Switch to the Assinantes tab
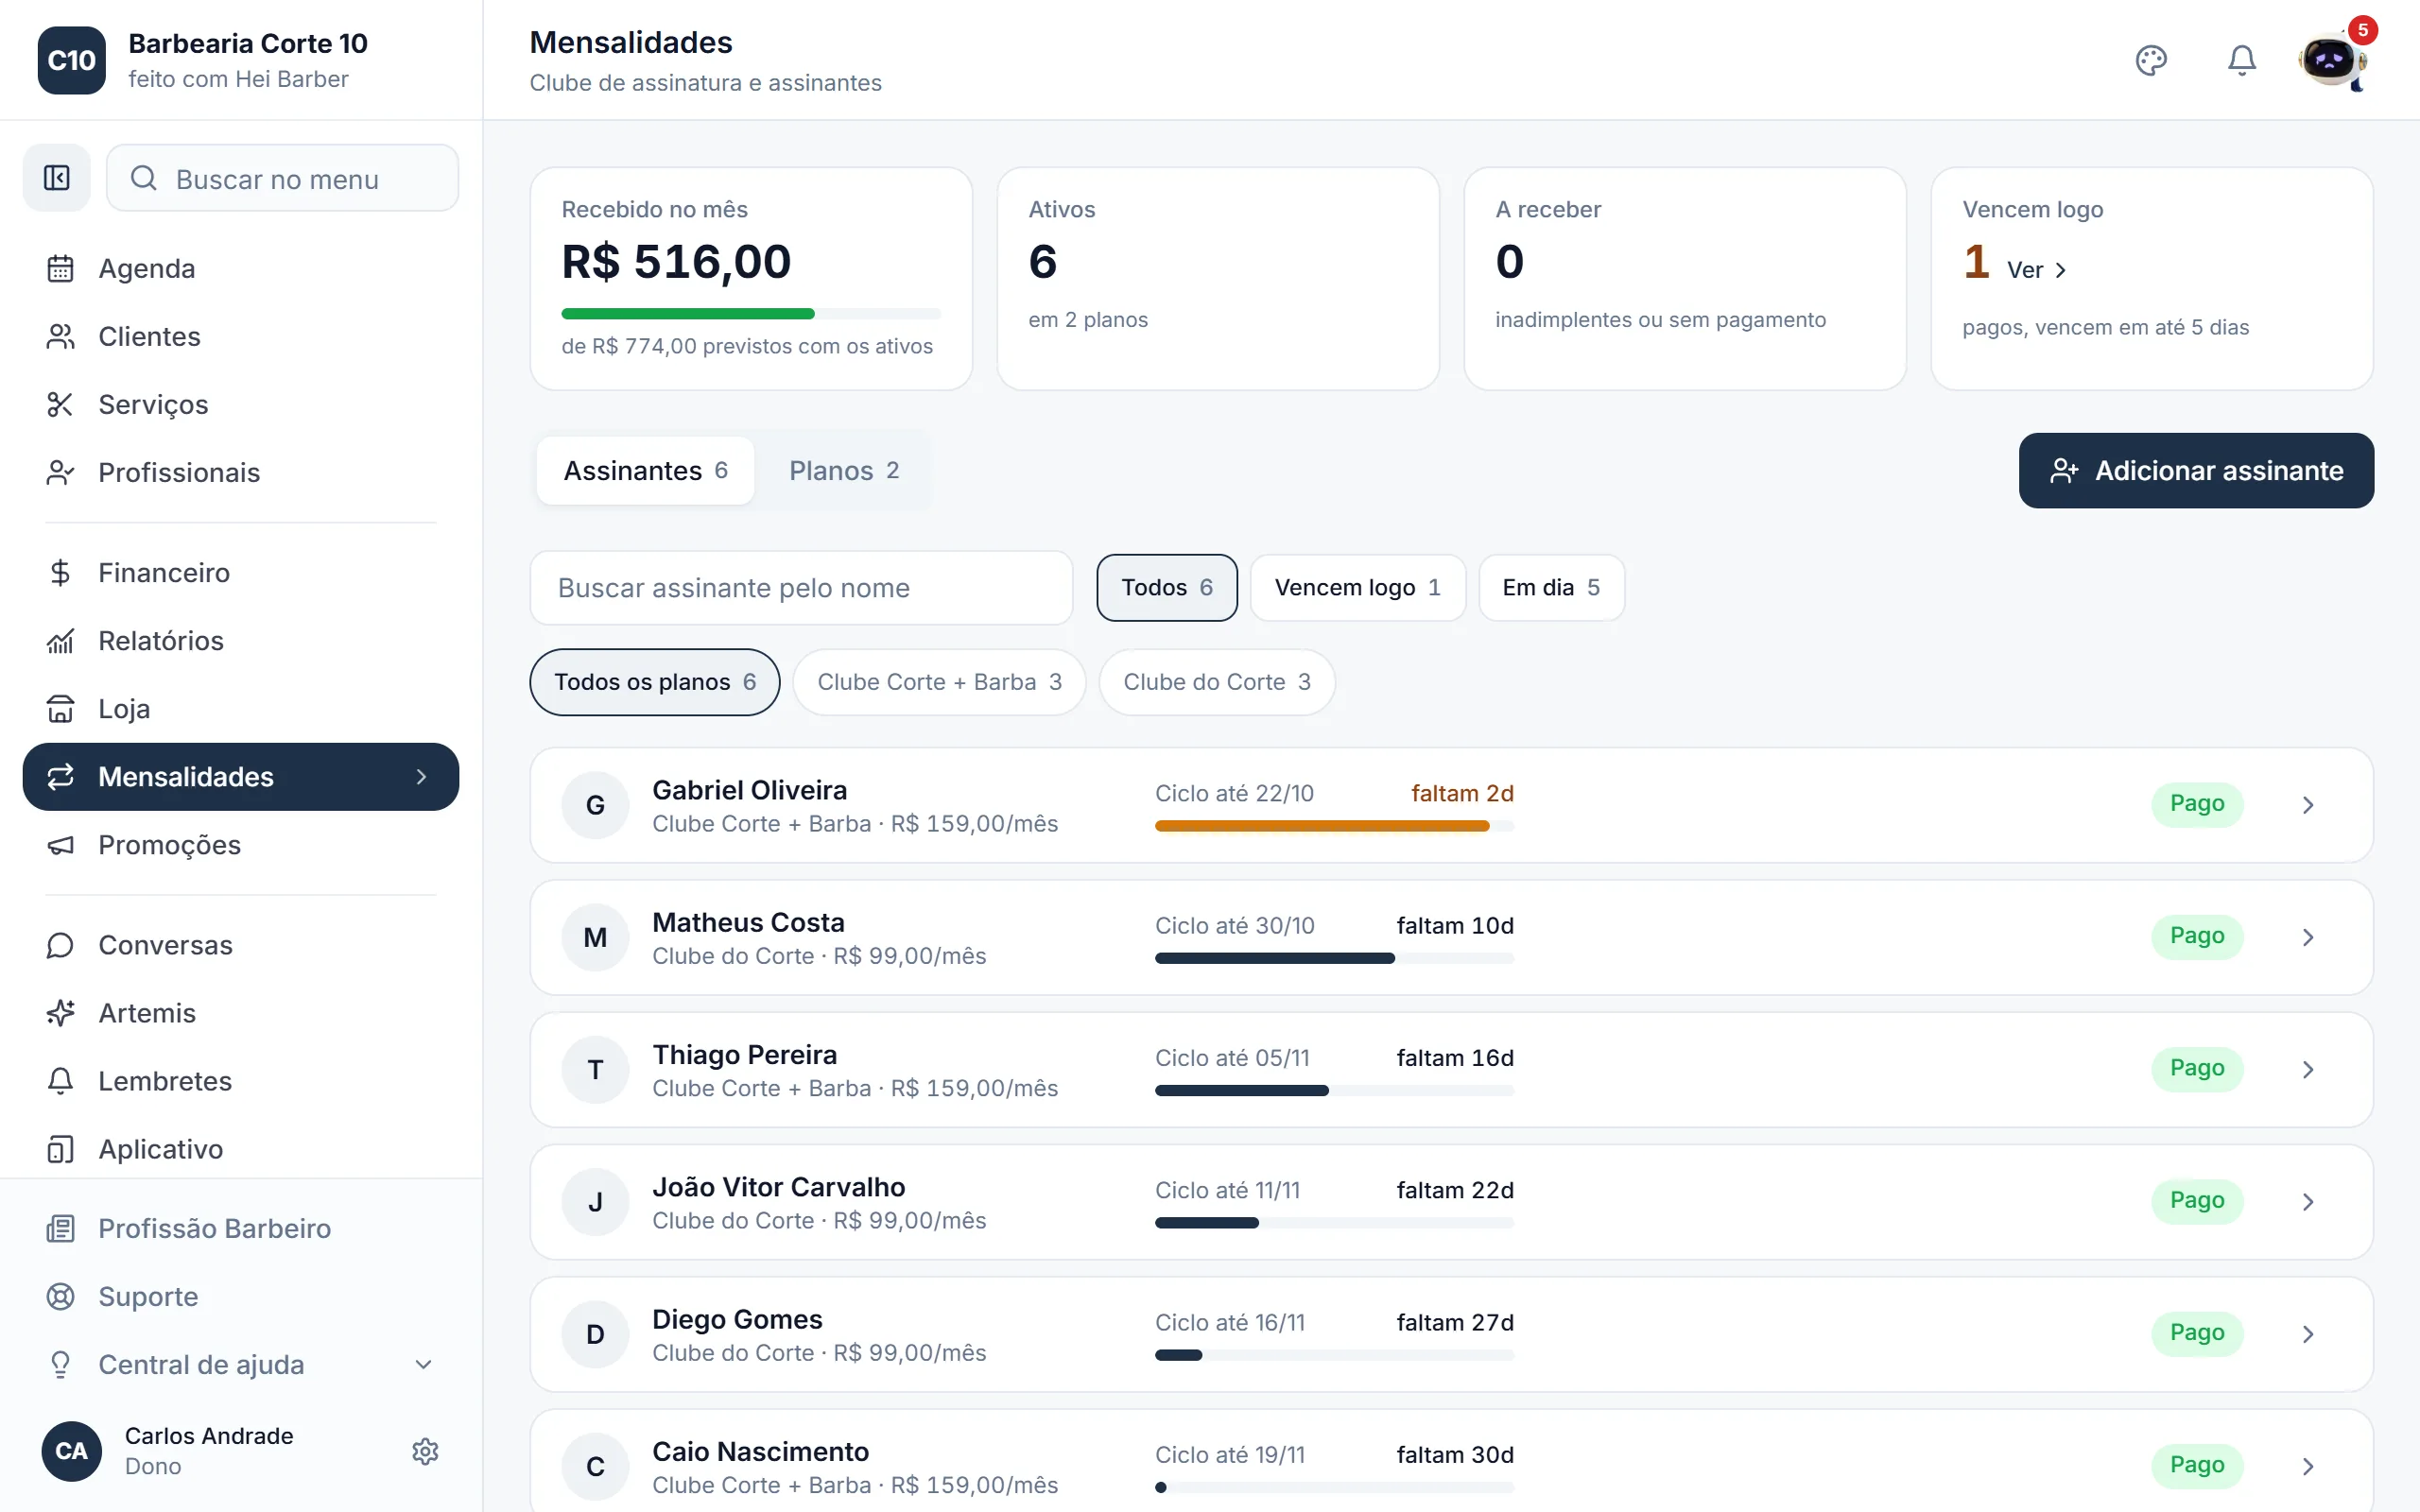Image resolution: width=2420 pixels, height=1512 pixels. coord(645,470)
